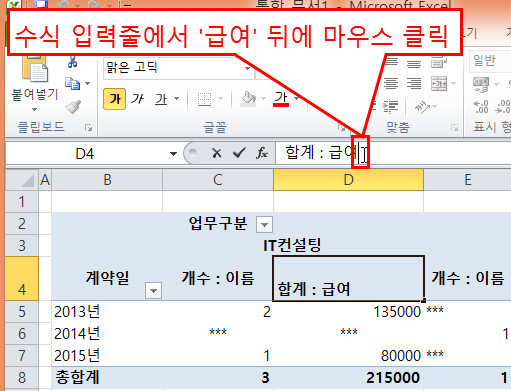Center align the cell text

click(x=391, y=83)
